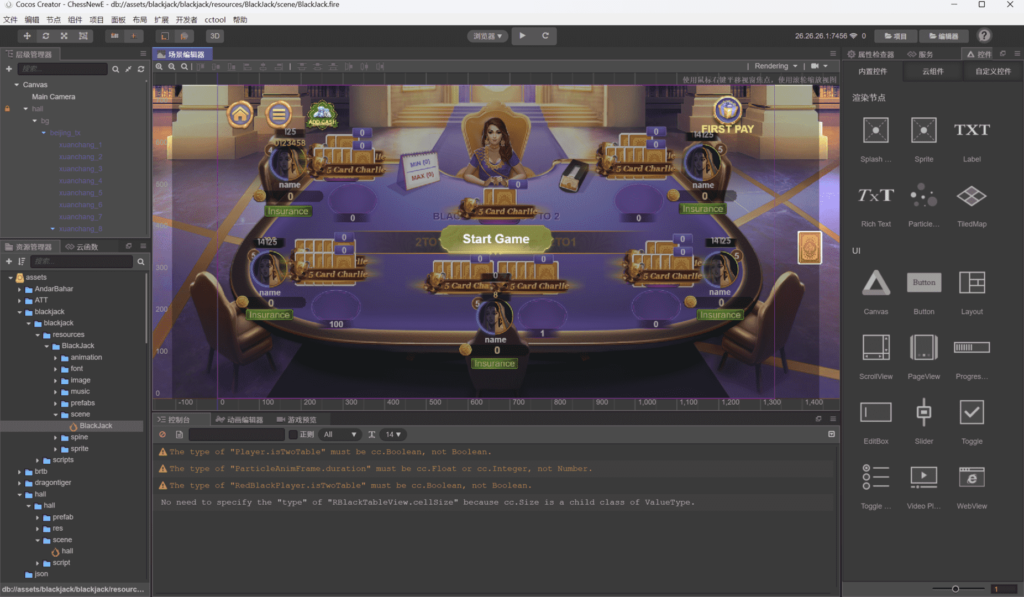Expand the AndarBahar folder in assets
This screenshot has width=1024, height=597.
click(x=21, y=289)
